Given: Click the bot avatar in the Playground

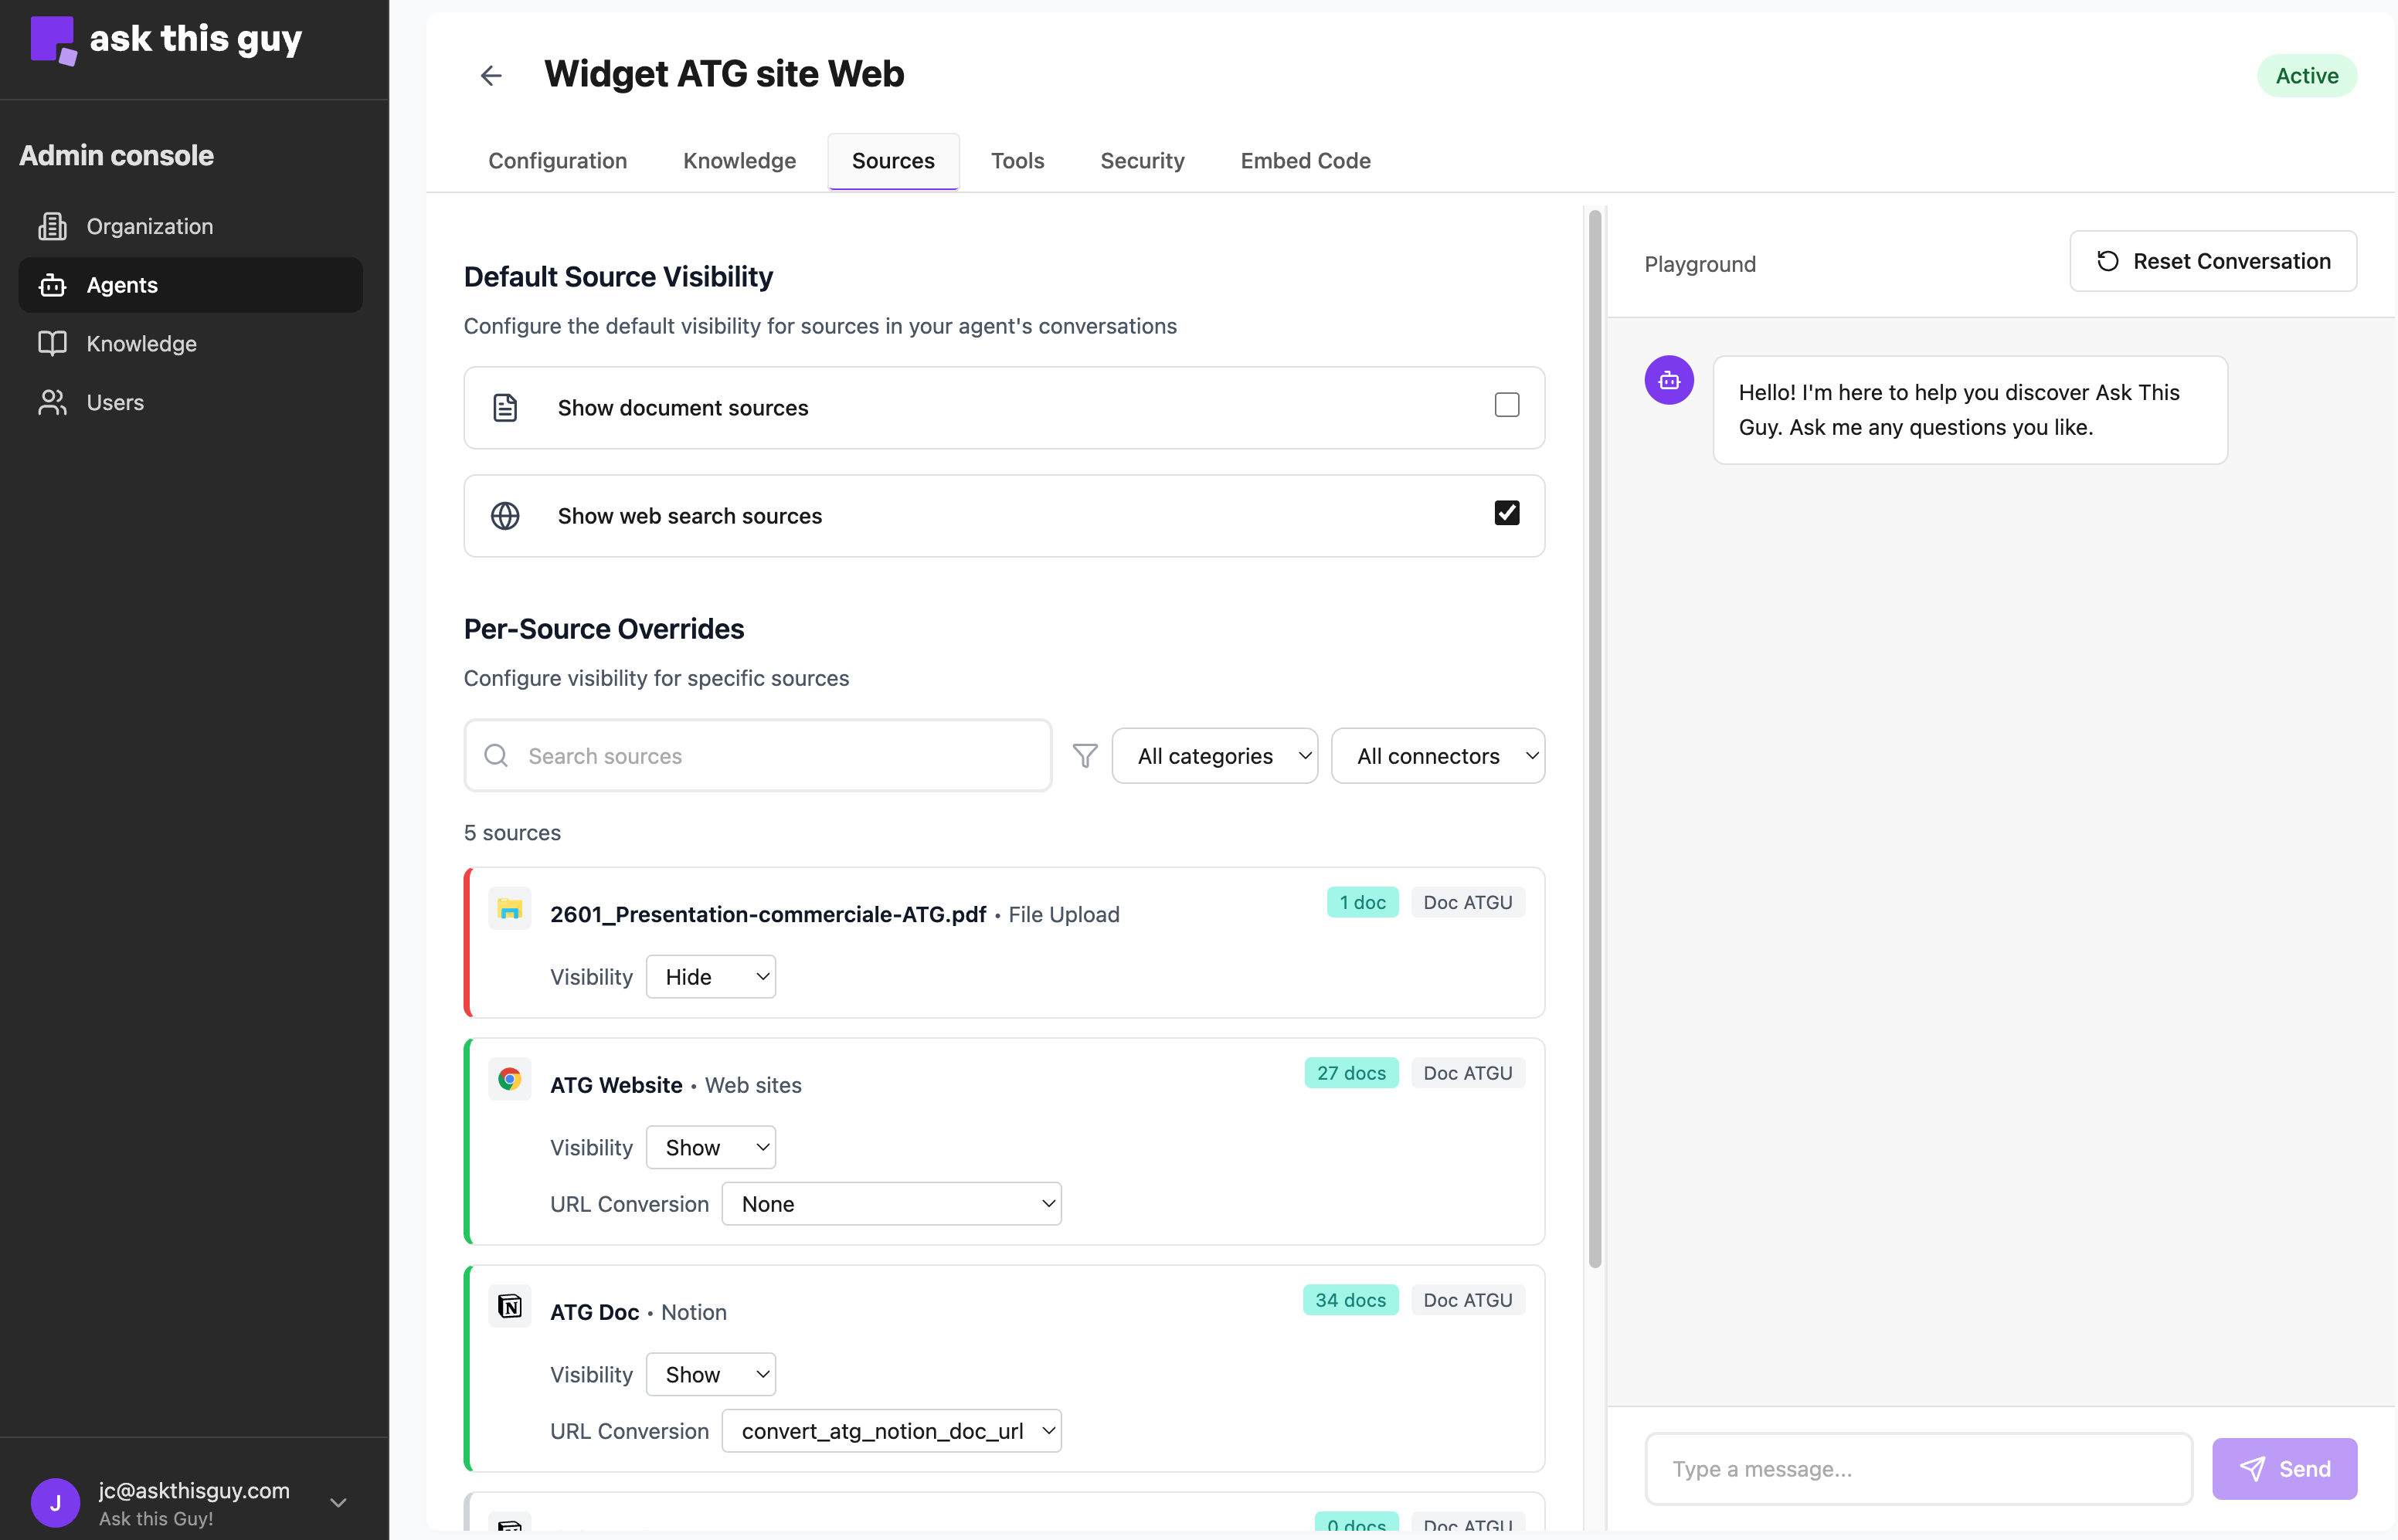Looking at the screenshot, I should (1668, 380).
